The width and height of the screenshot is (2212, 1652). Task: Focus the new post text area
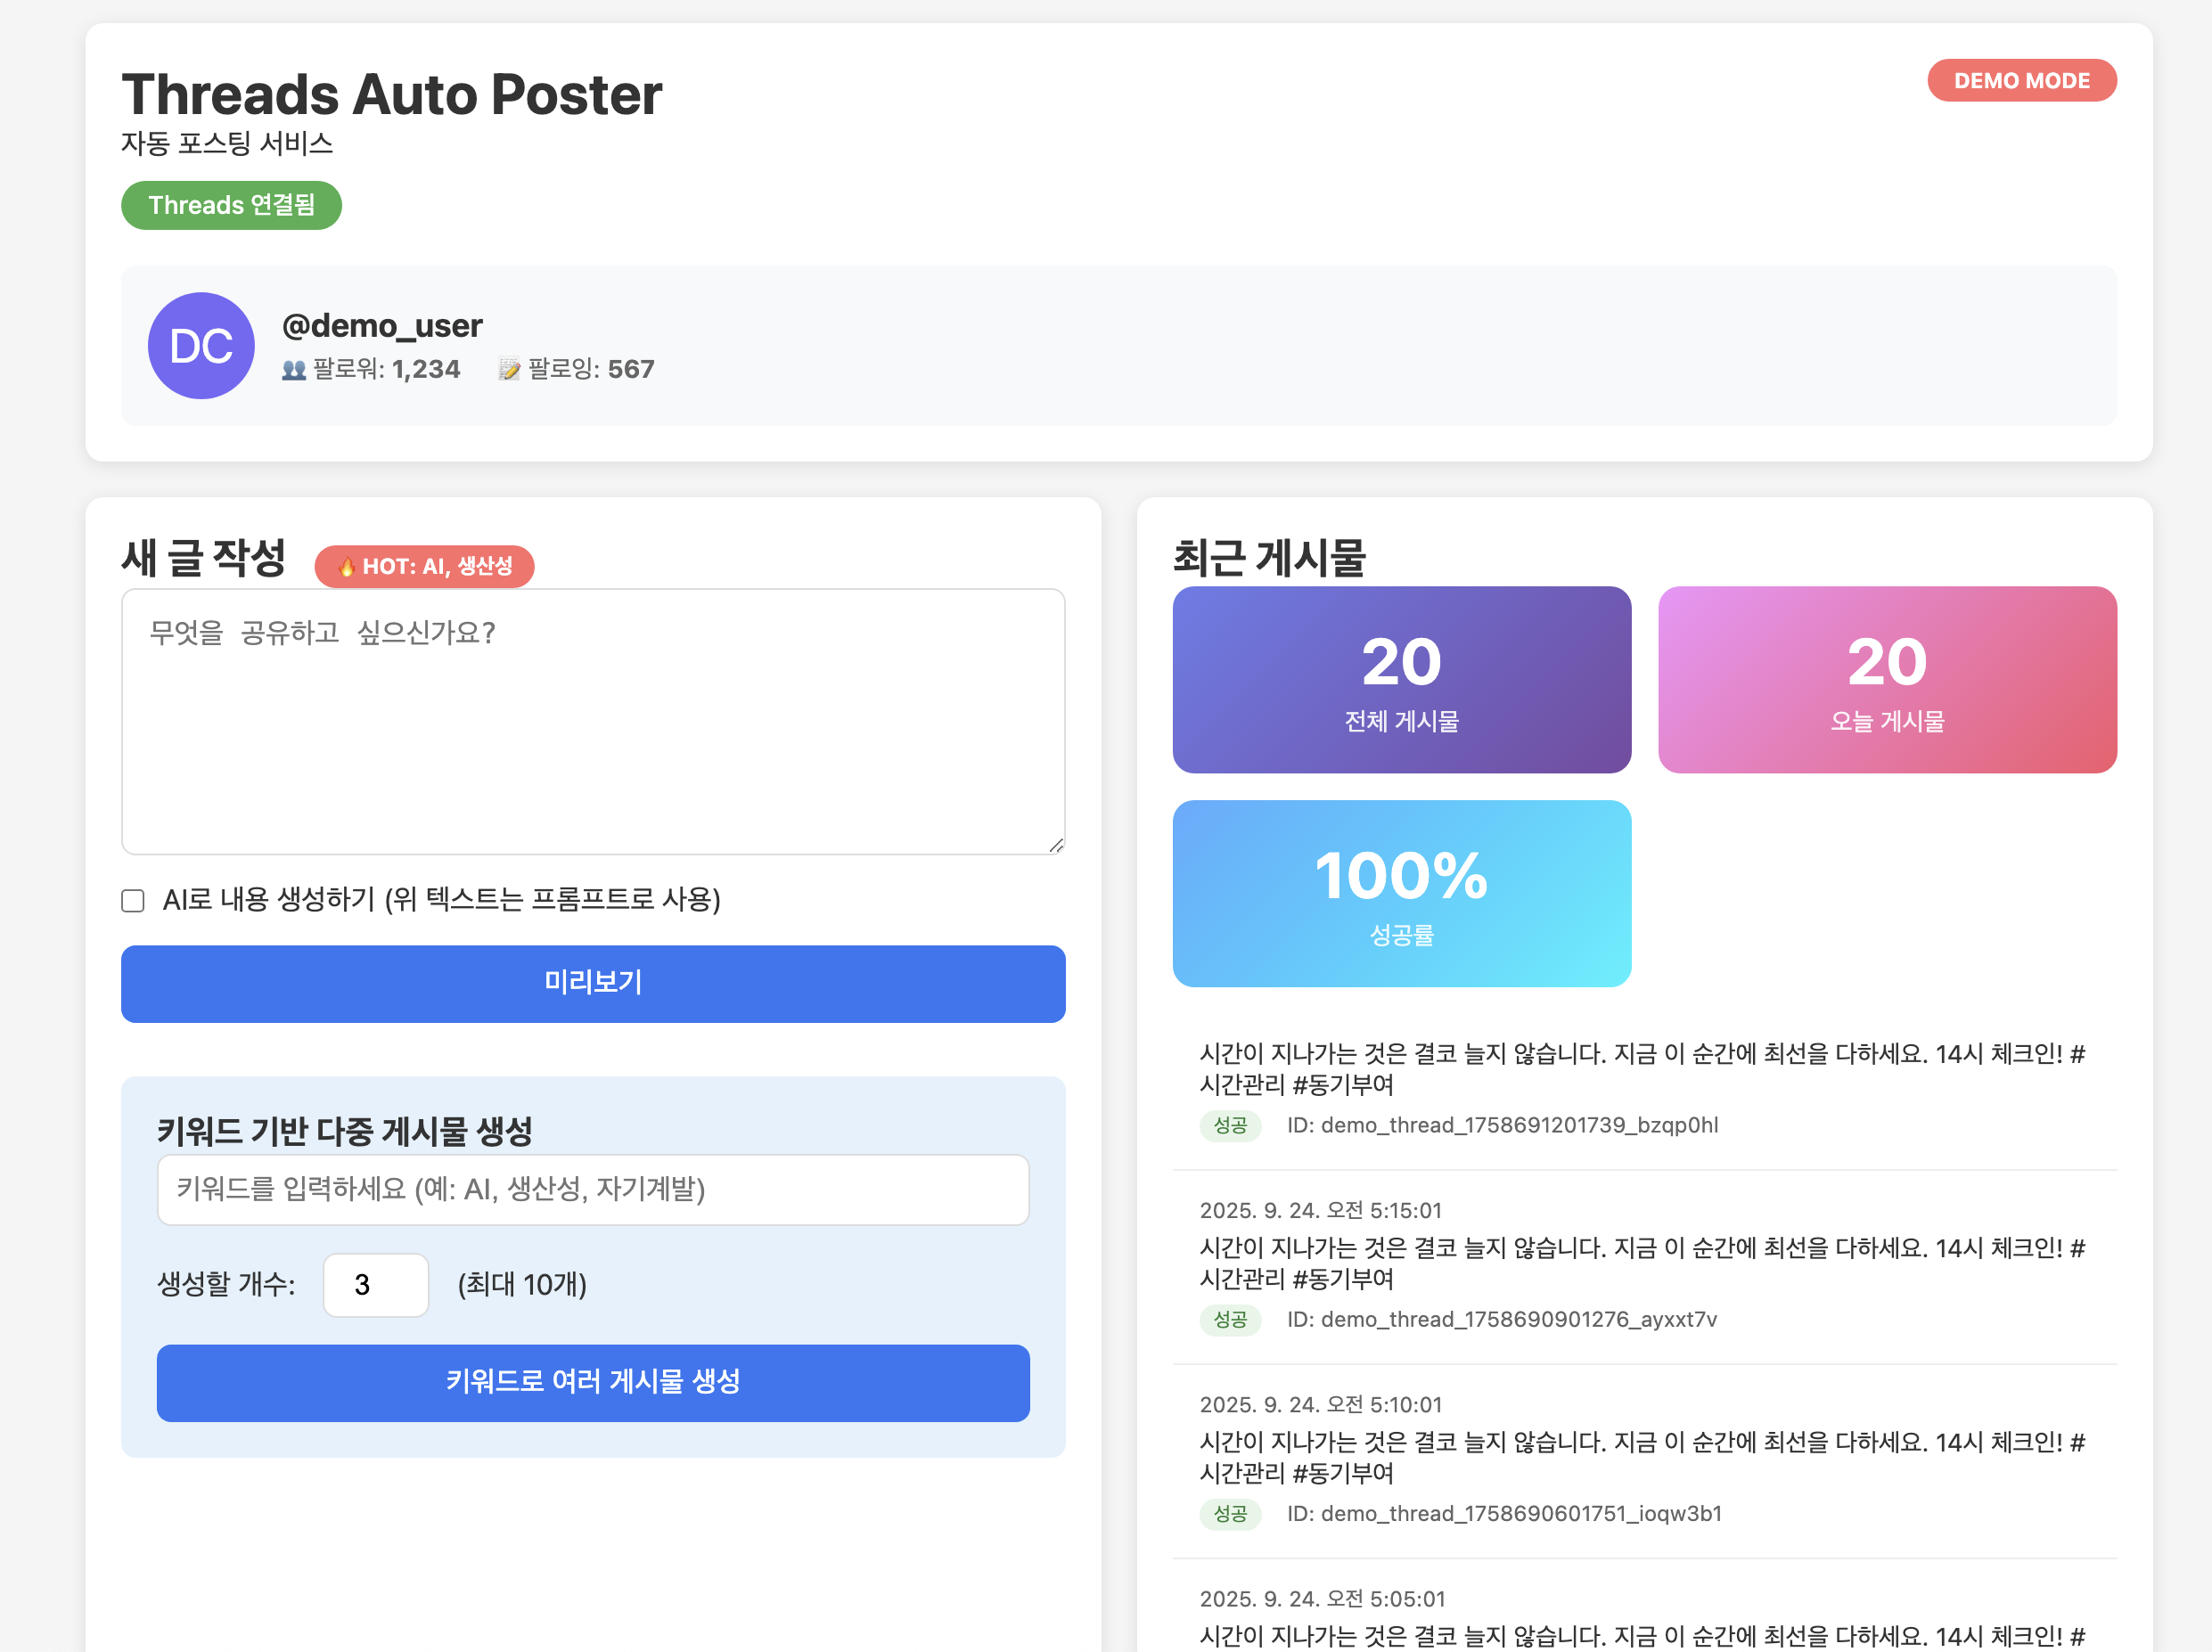coord(593,722)
